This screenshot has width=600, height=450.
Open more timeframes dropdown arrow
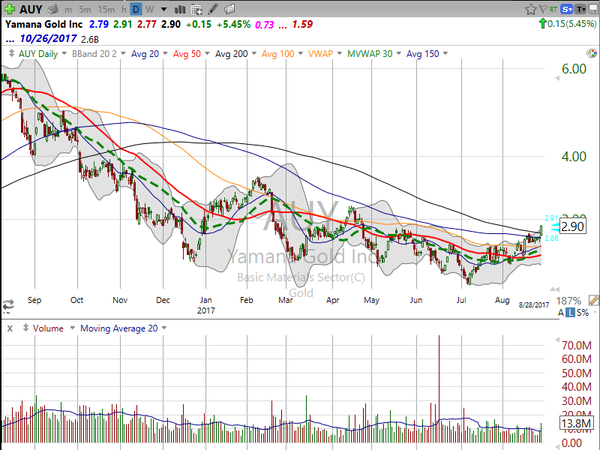[x=164, y=9]
